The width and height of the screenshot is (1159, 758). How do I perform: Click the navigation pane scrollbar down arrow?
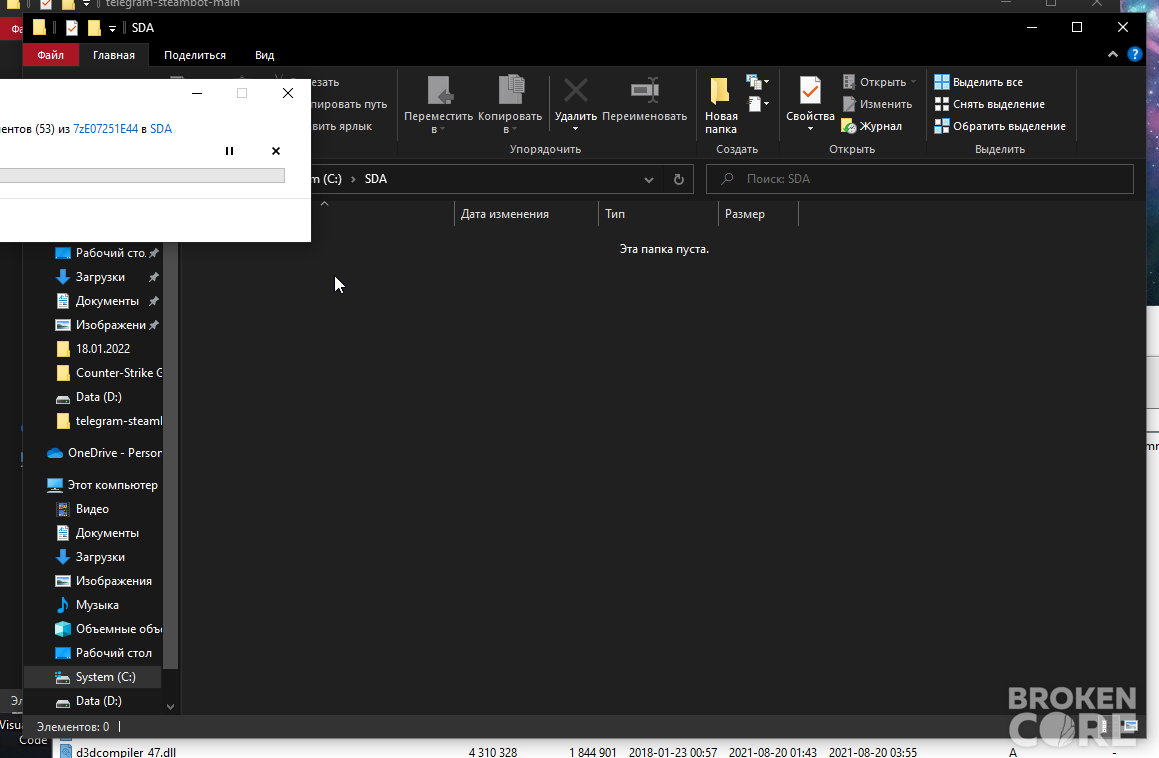[171, 706]
